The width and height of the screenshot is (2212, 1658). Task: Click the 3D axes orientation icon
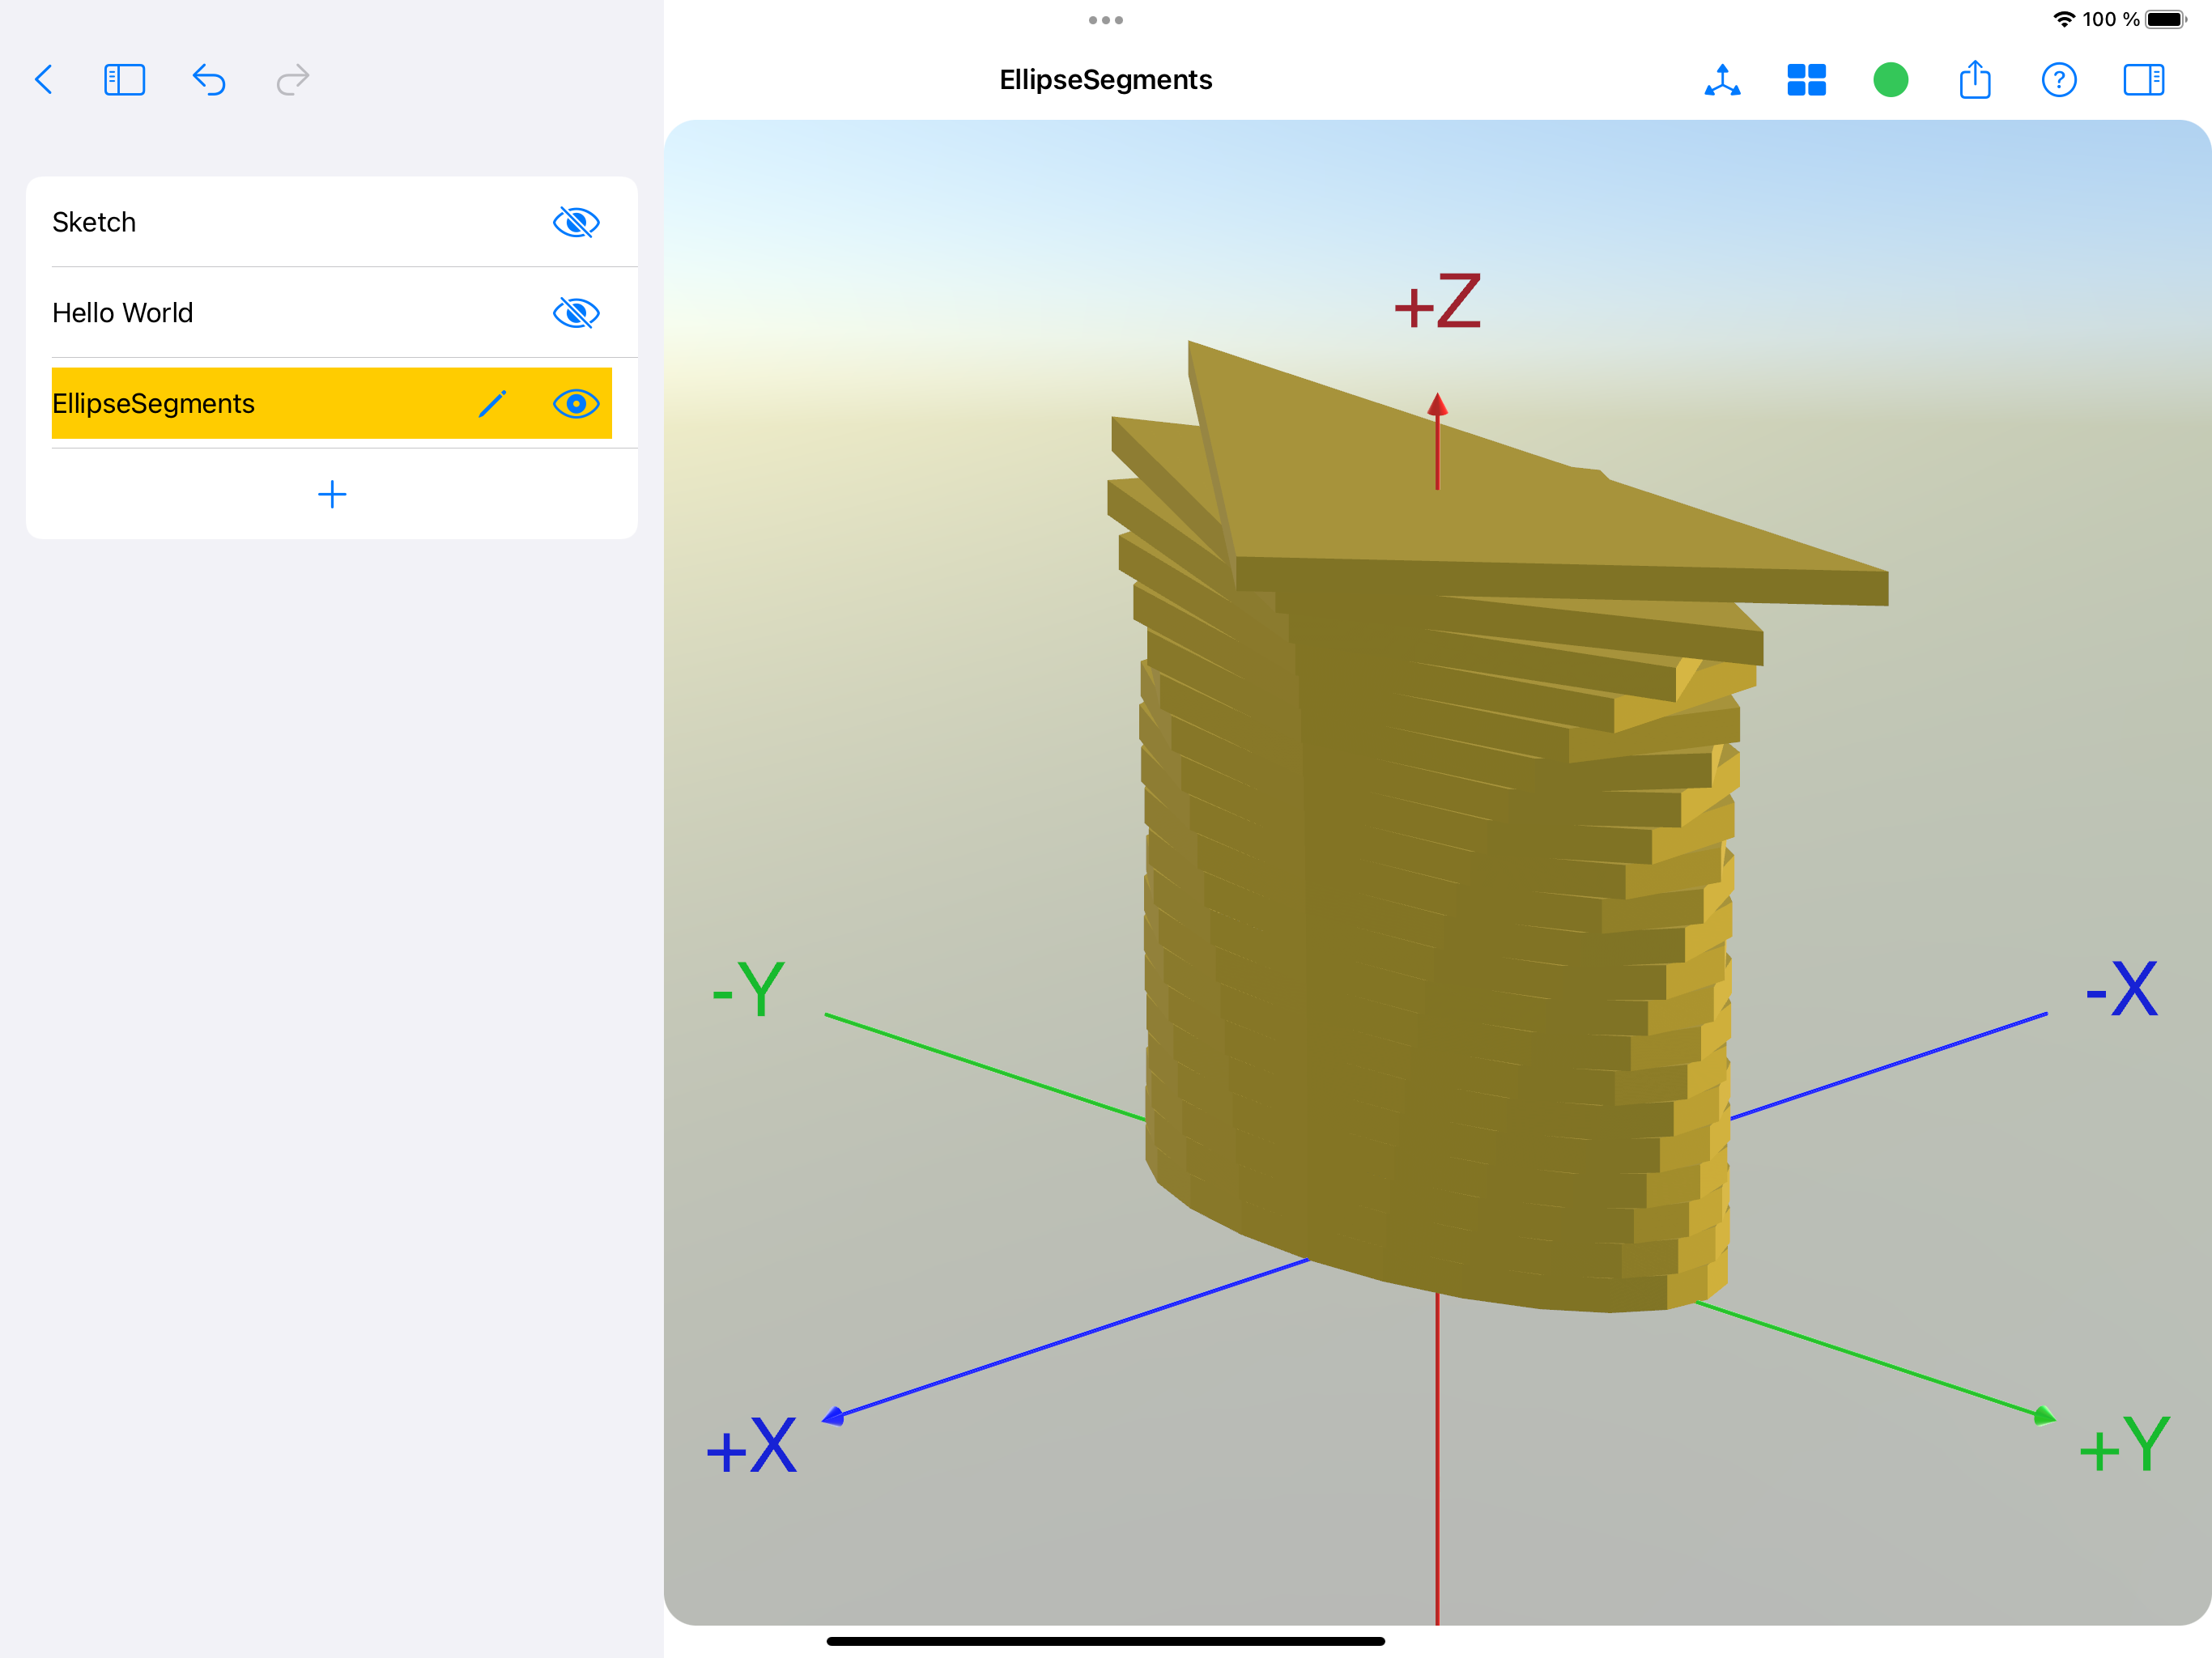(x=1722, y=79)
